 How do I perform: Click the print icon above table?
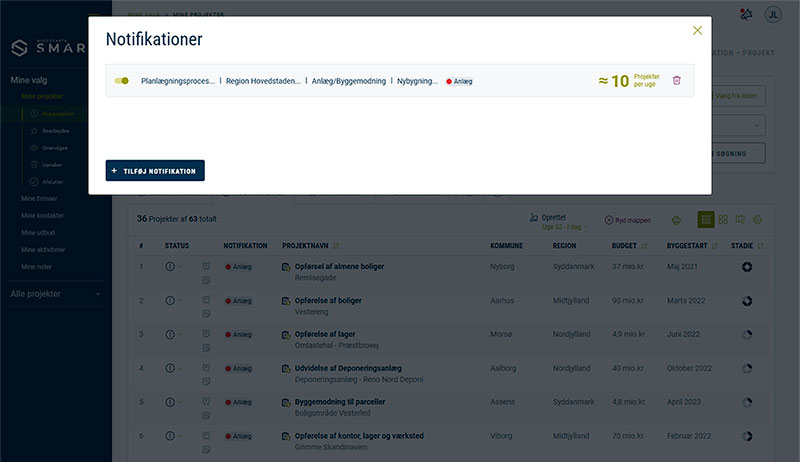(676, 219)
